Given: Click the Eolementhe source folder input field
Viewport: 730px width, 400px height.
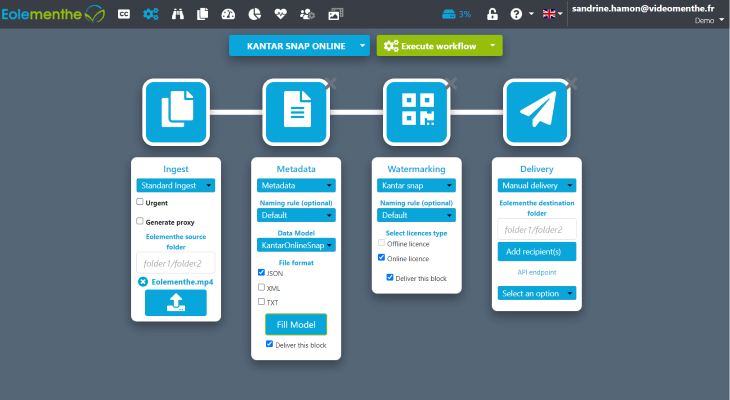Looking at the screenshot, I should [176, 263].
